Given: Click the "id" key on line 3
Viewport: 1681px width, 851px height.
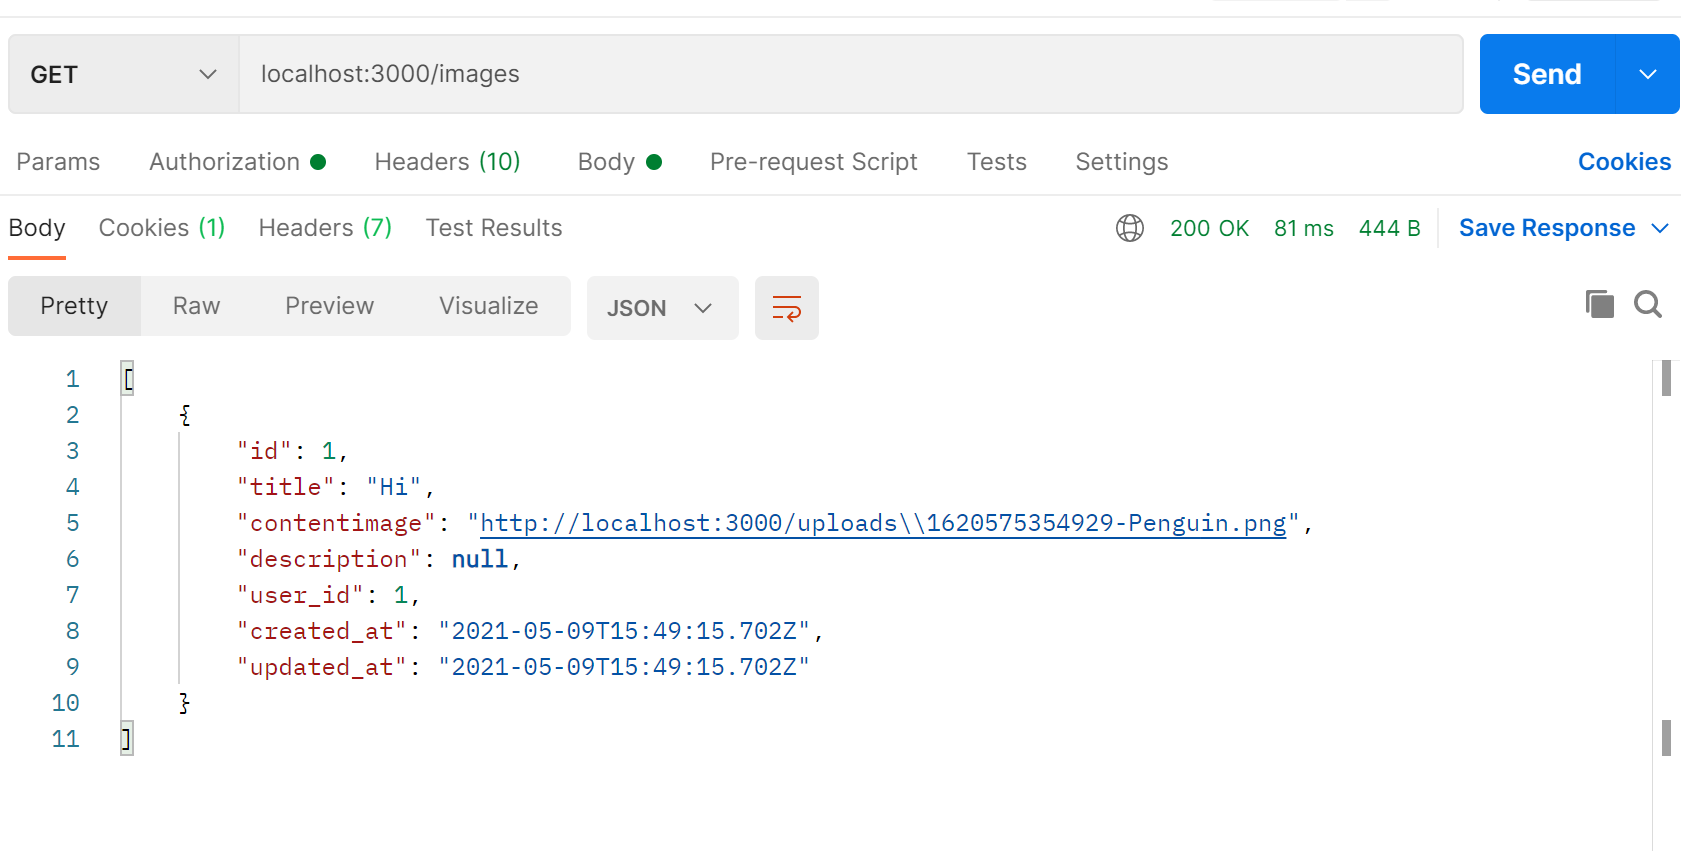Looking at the screenshot, I should click(x=264, y=451).
